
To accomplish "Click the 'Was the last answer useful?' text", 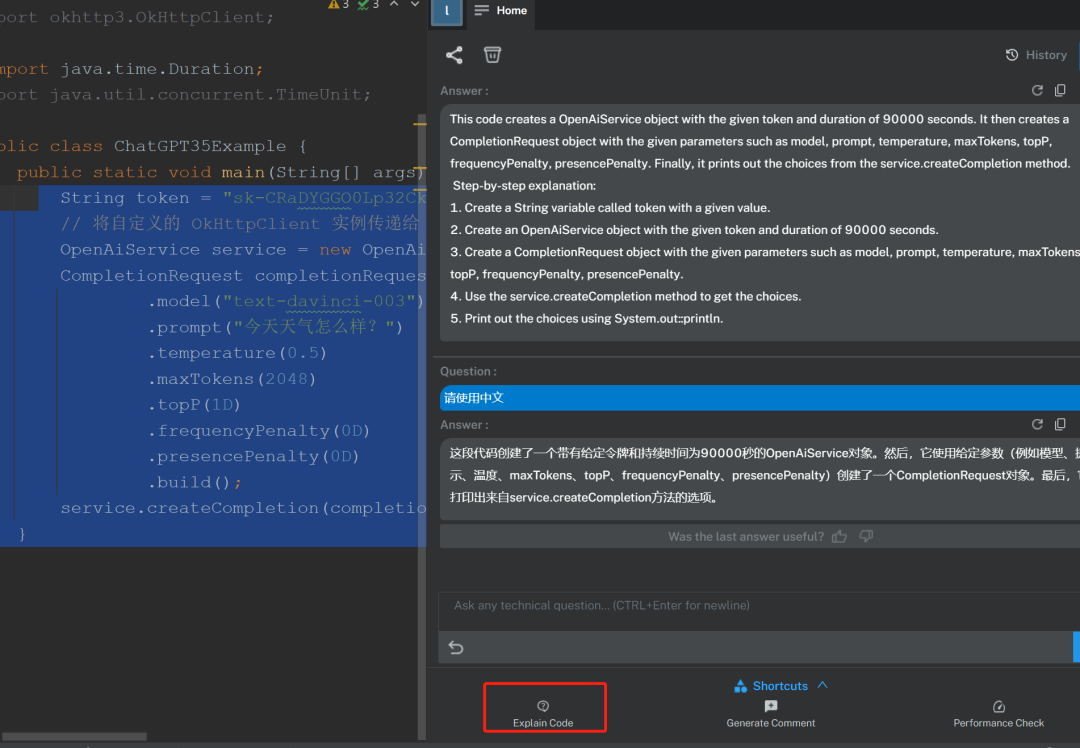I will (745, 537).
